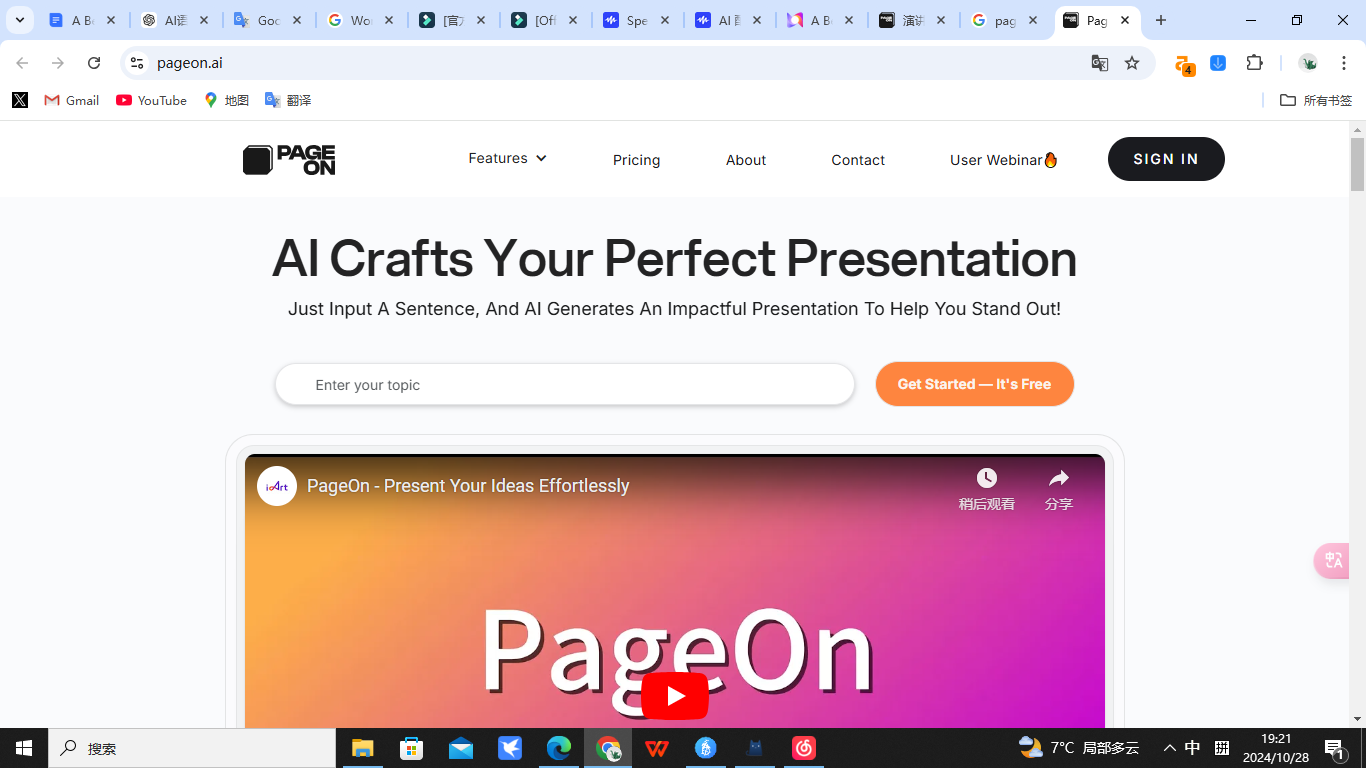Play the PageOn YouTube video

coord(675,696)
